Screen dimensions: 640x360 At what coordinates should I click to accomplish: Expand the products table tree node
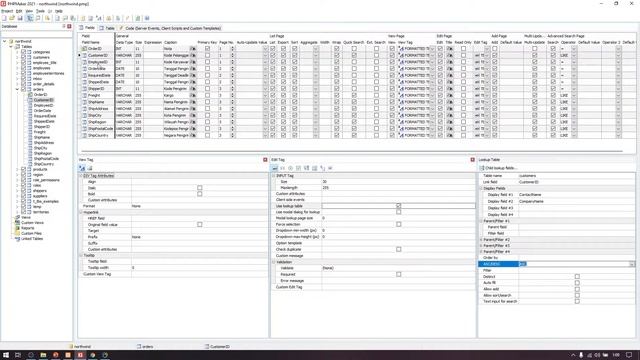click(x=17, y=169)
